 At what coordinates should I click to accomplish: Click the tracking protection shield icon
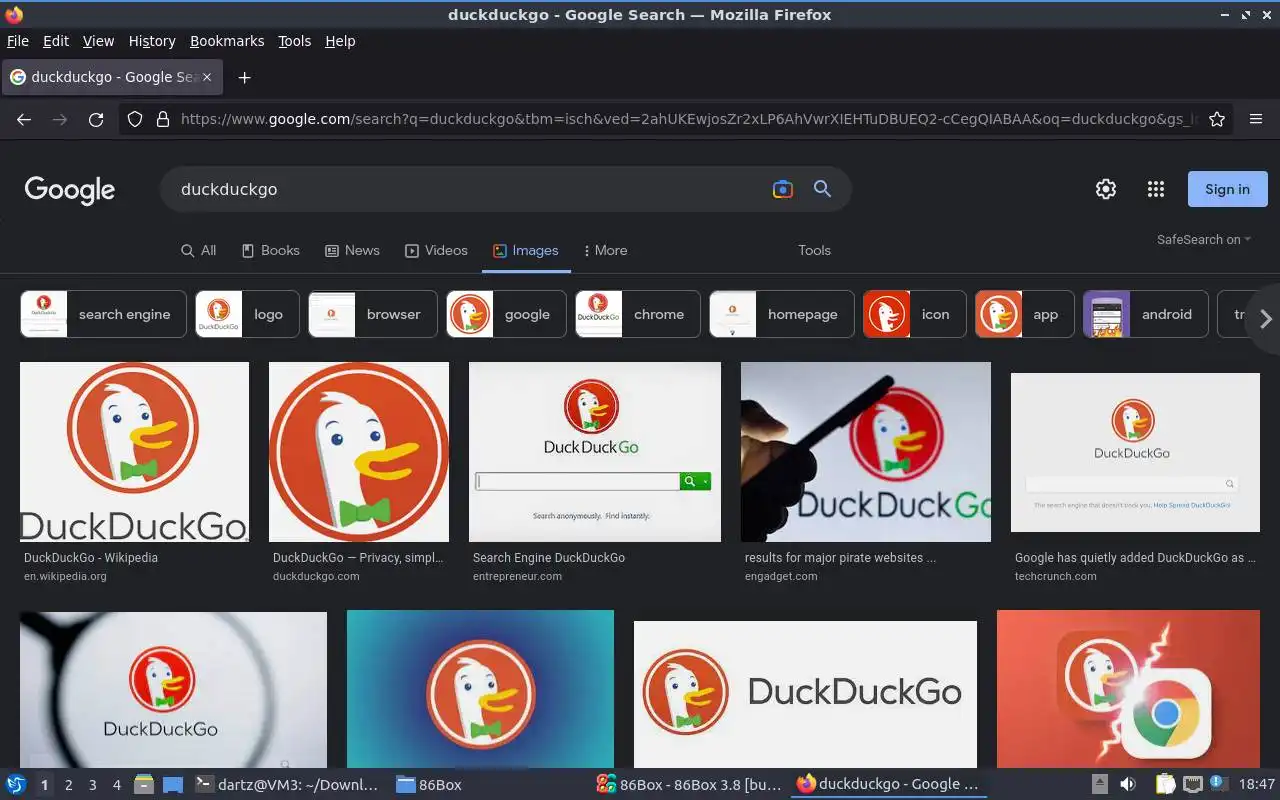point(135,119)
